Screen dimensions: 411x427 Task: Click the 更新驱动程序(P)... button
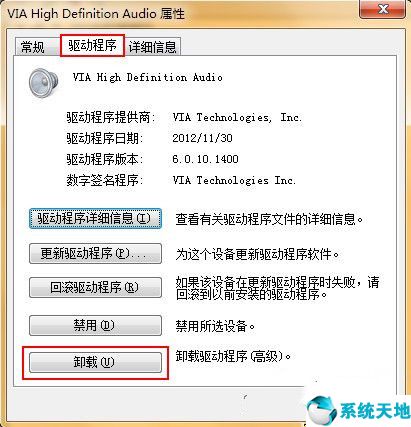tap(95, 254)
